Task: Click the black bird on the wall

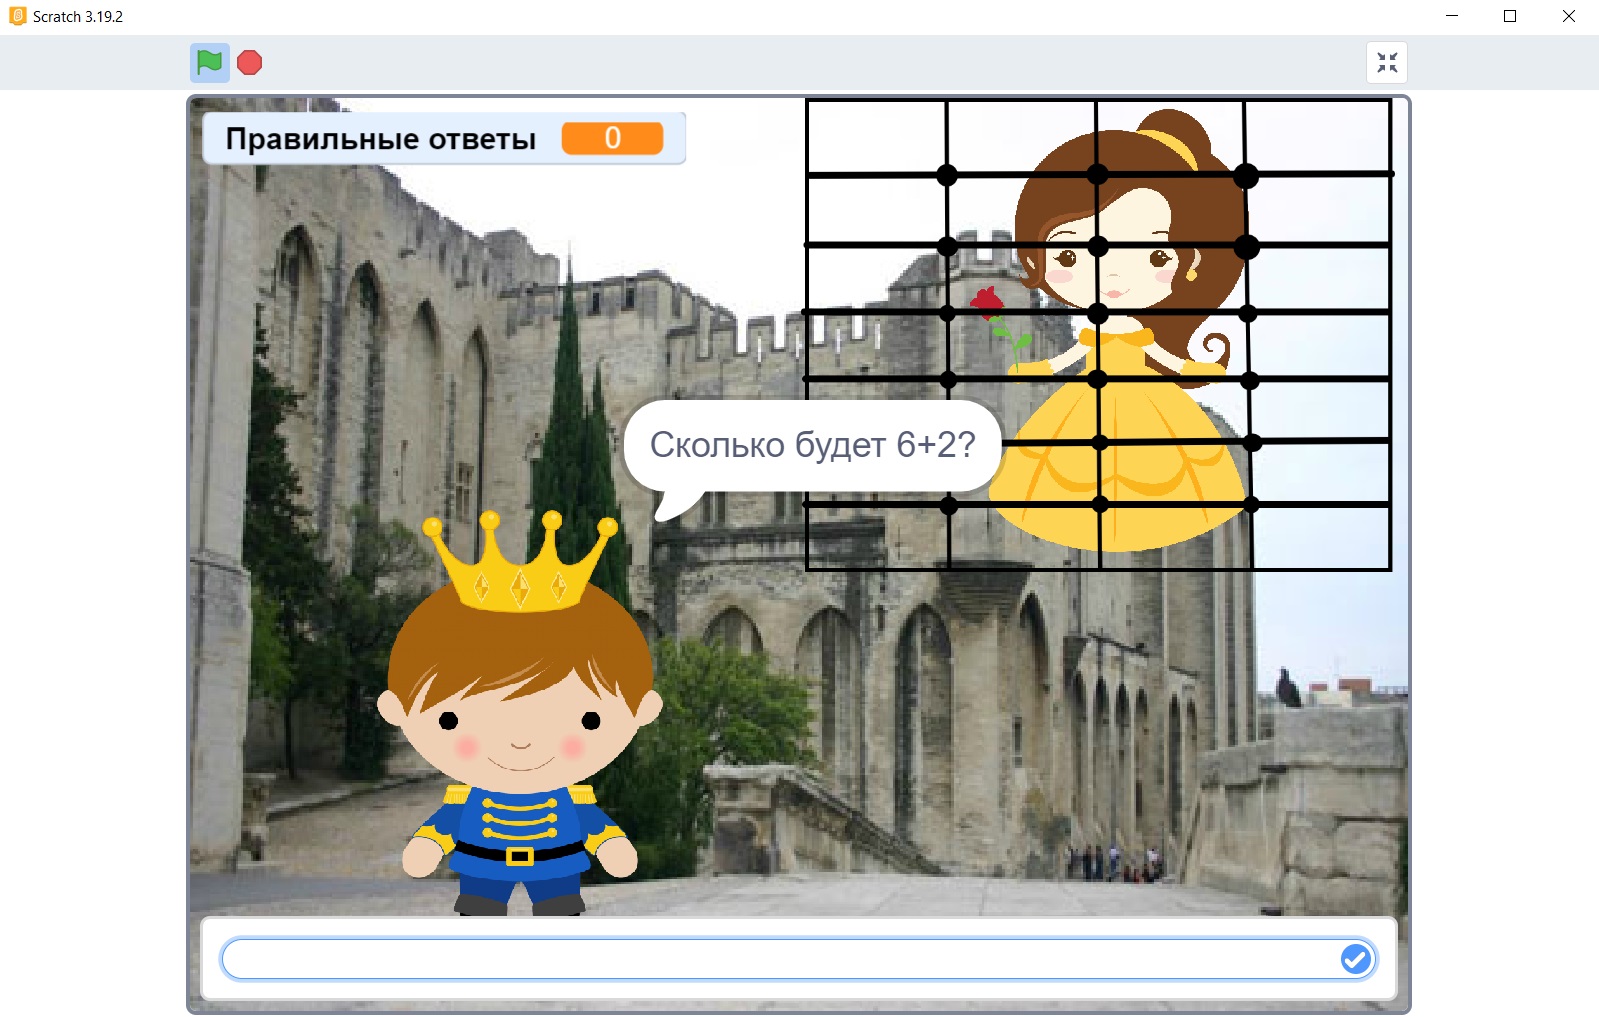Action: [x=1288, y=688]
